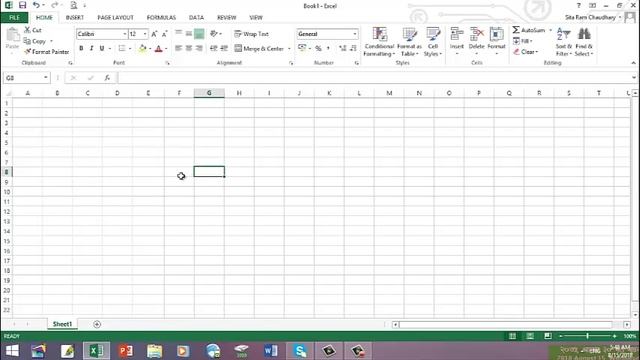Switch to the REVIEW tab
Image resolution: width=640 pixels, height=360 pixels.
coord(227,18)
